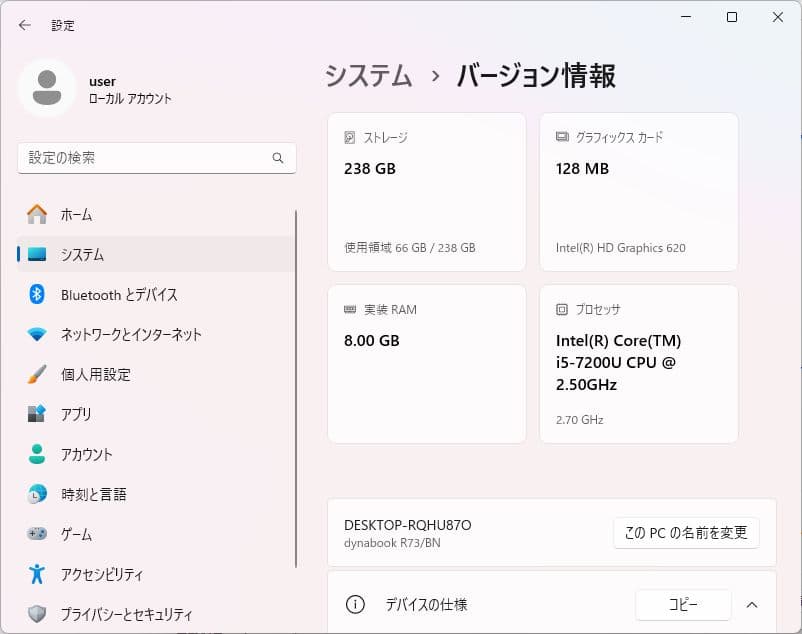
Task: Click the accessibility figure icon
Action: pyautogui.click(x=39, y=574)
